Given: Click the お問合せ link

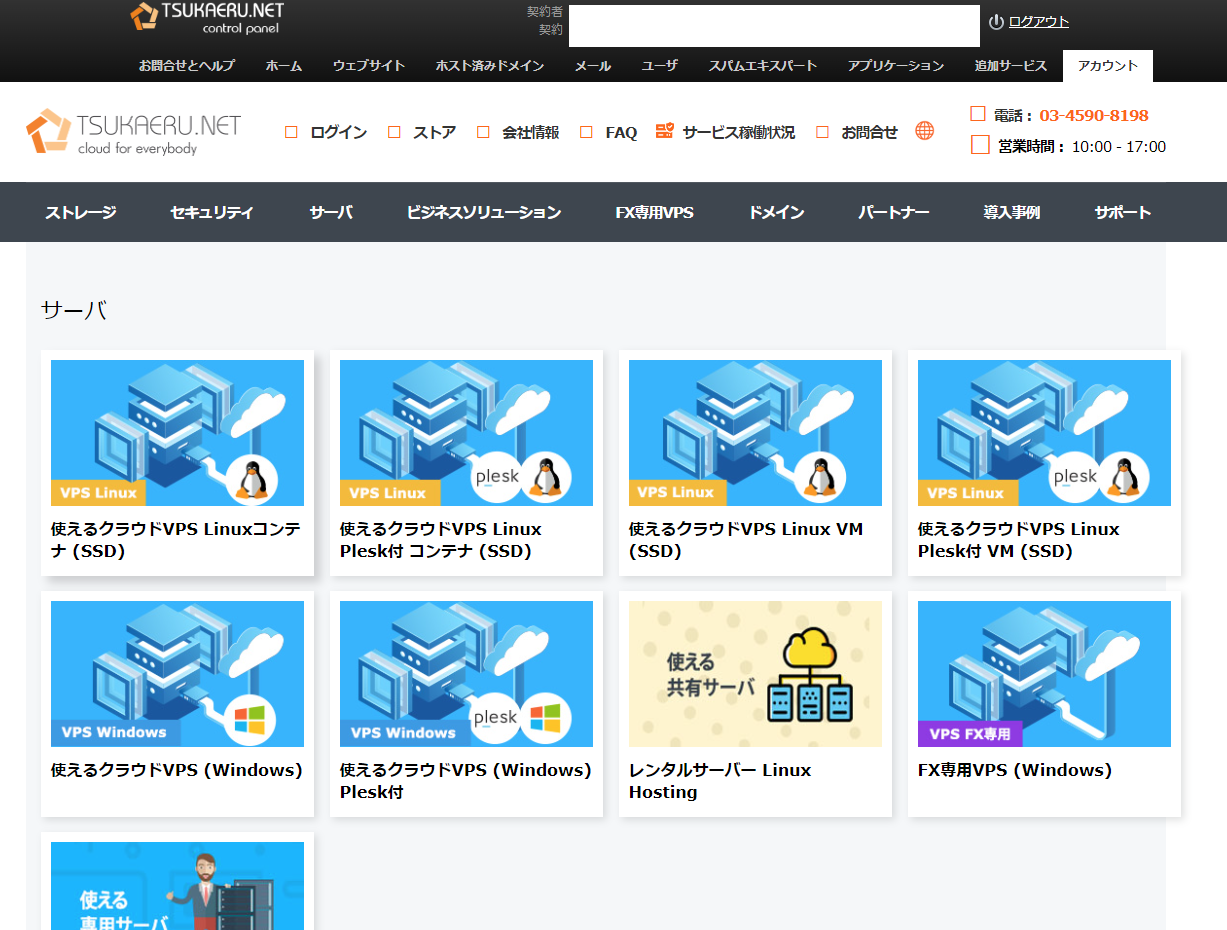Looking at the screenshot, I should (869, 132).
